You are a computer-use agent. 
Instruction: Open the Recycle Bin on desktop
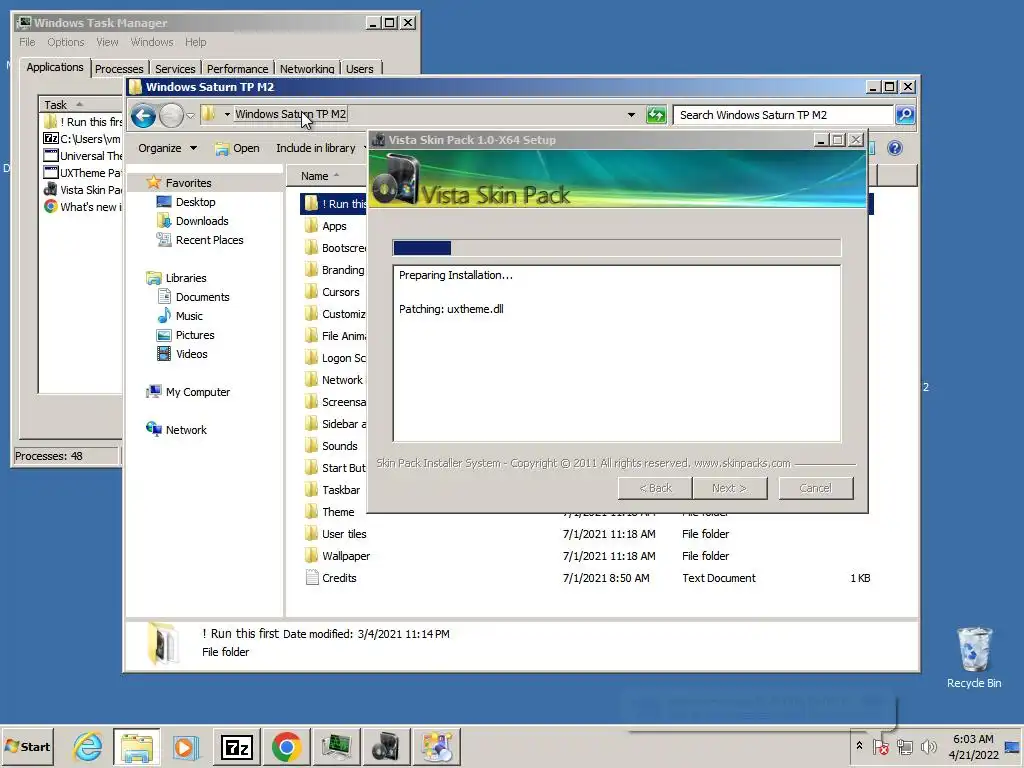pyautogui.click(x=974, y=657)
